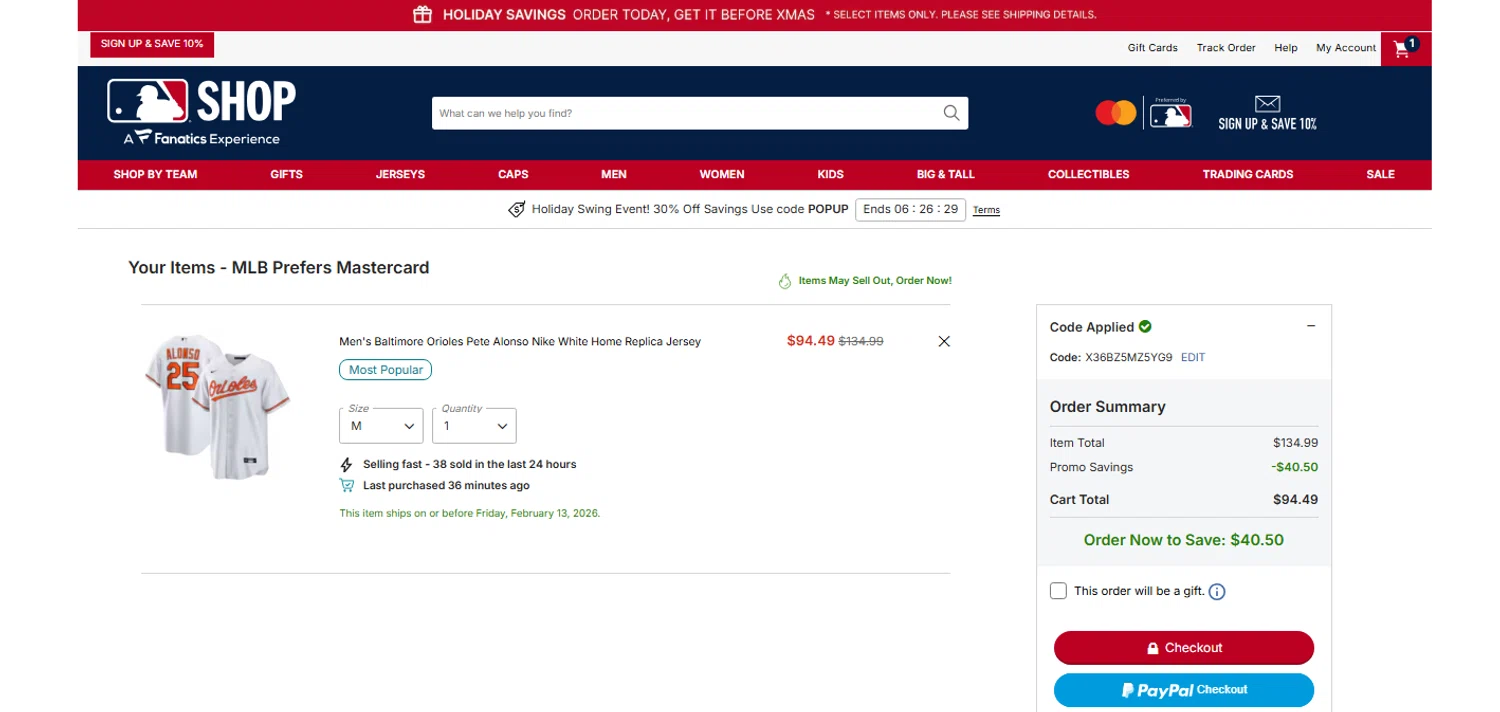Open the Jerseys menu
Screen dimensions: 1500x712
(400, 174)
